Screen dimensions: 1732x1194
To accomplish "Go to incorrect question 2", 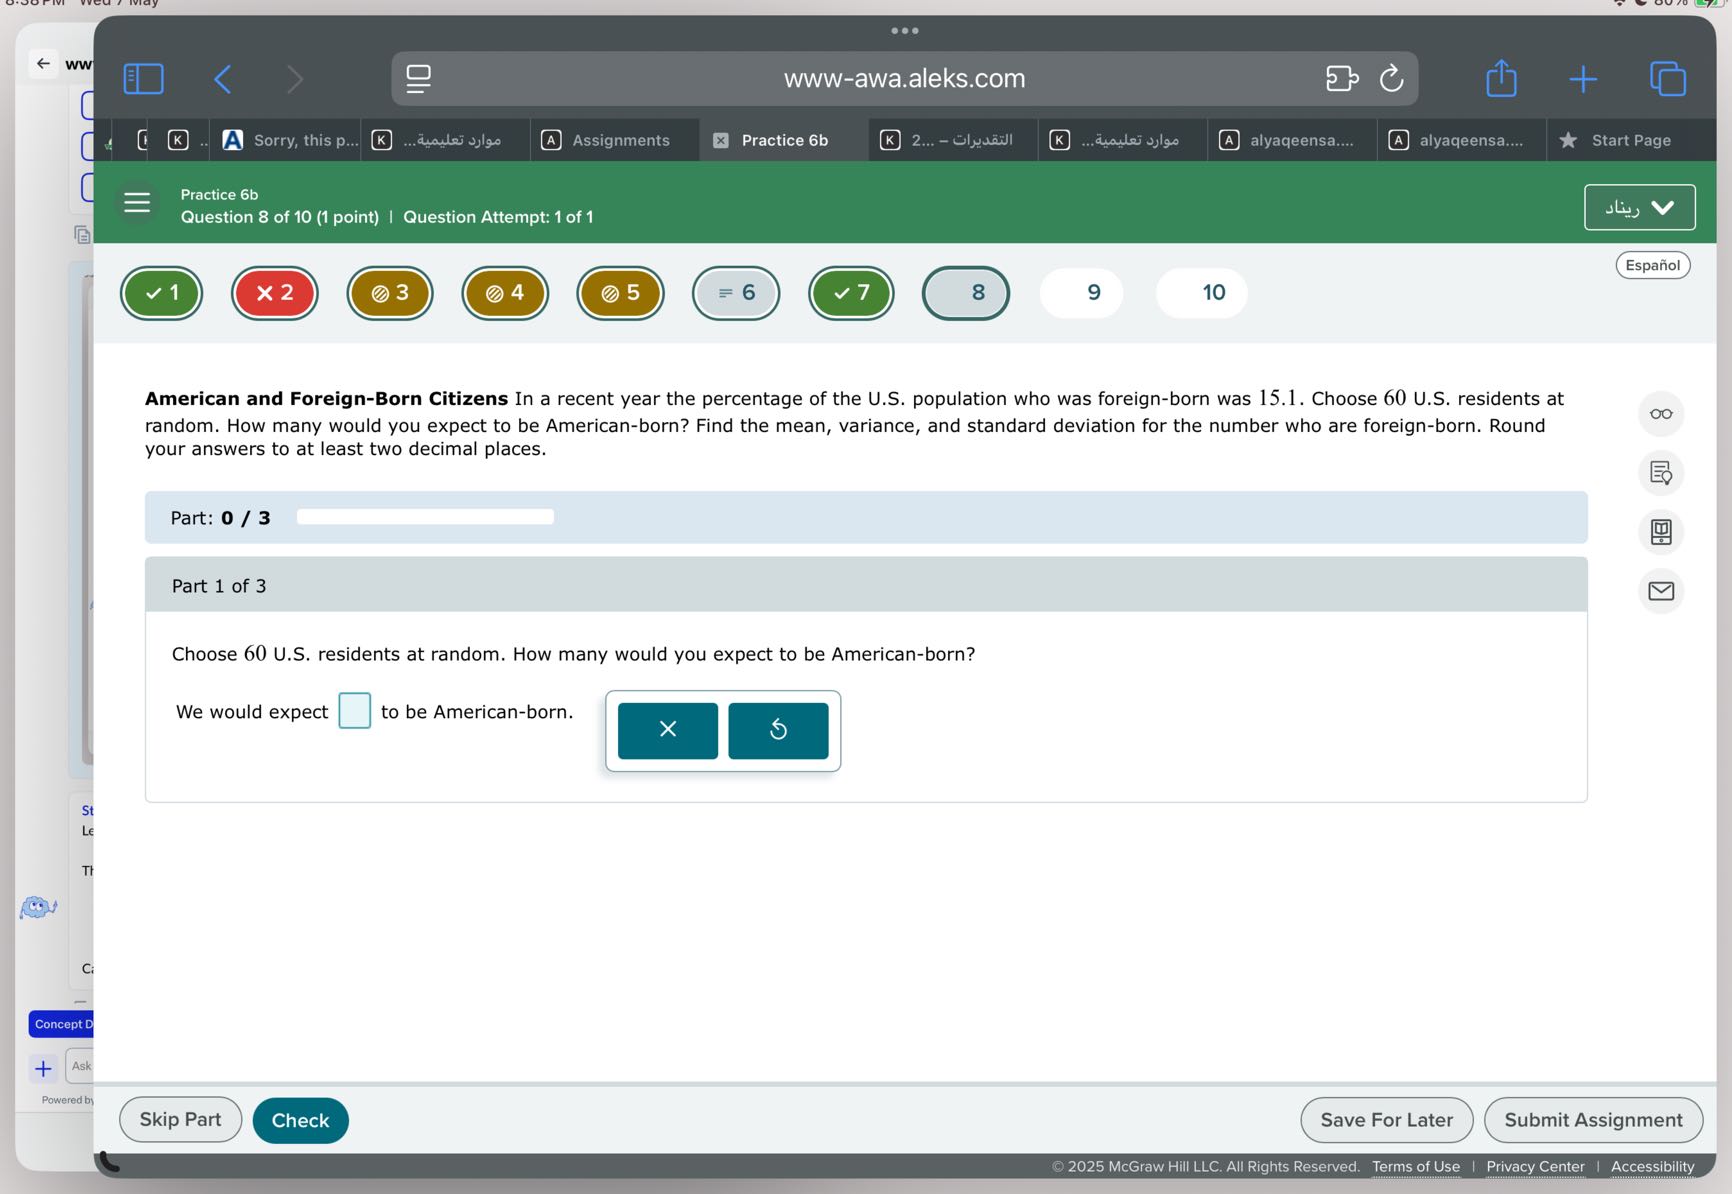I will (x=275, y=293).
